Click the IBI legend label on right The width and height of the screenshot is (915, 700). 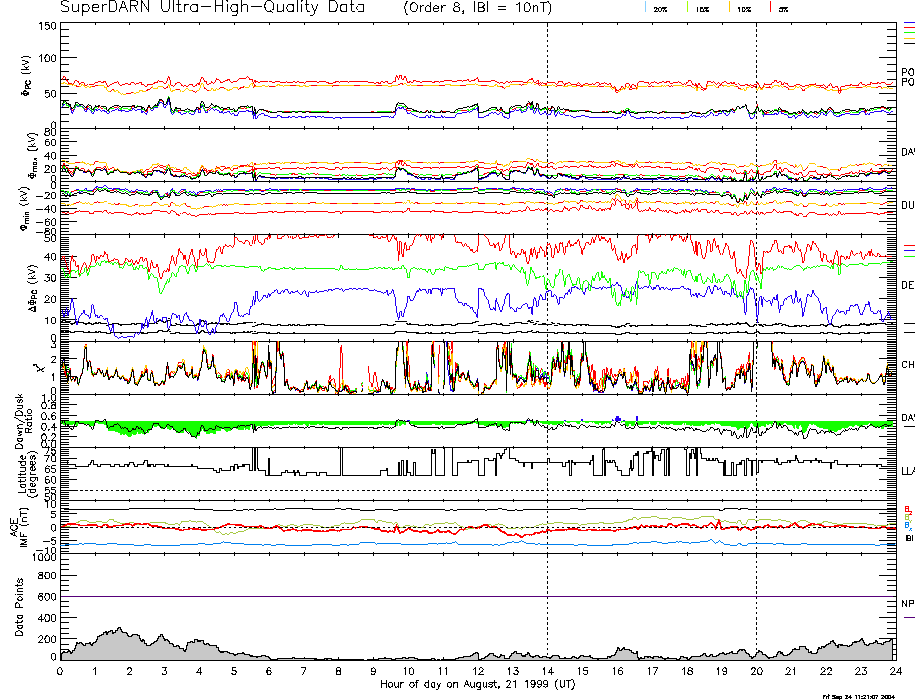pos(907,538)
